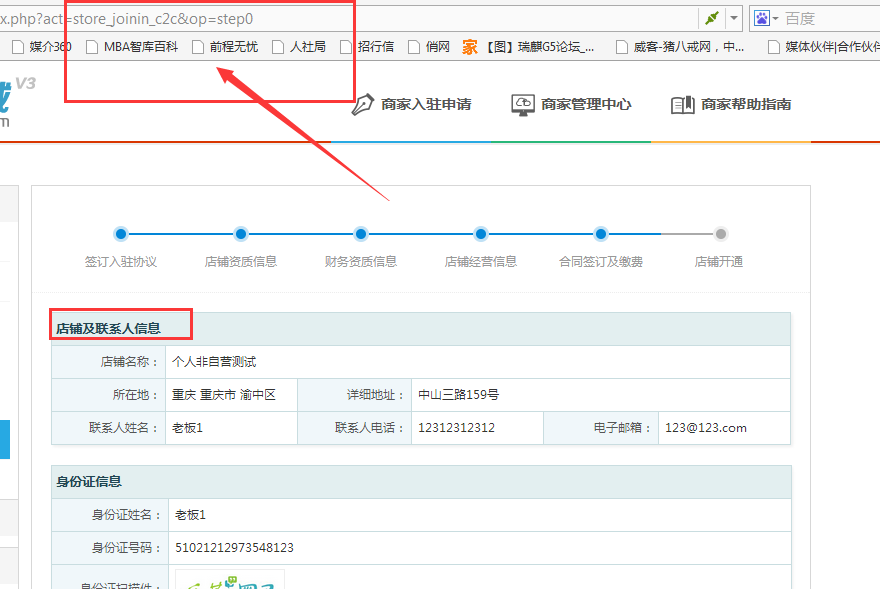Go to 商家管理中心 tab

point(586,104)
